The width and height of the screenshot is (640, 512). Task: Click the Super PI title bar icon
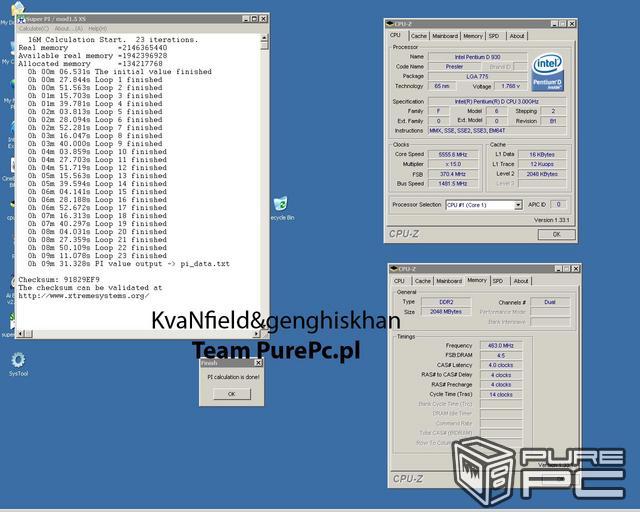[21, 19]
